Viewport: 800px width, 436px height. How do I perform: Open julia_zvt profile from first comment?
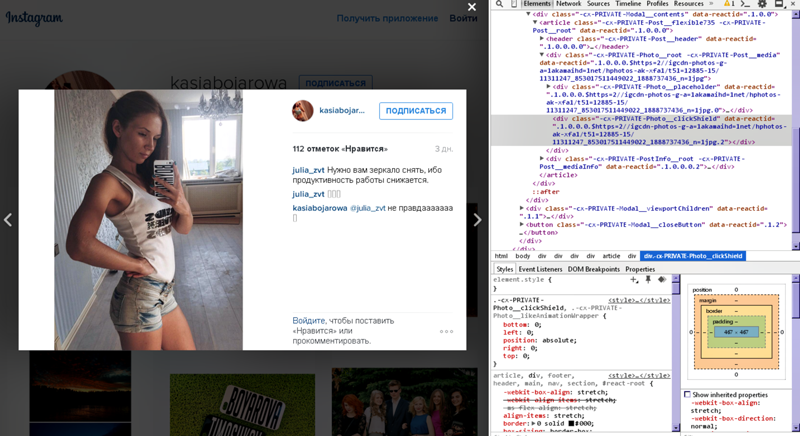tap(308, 170)
